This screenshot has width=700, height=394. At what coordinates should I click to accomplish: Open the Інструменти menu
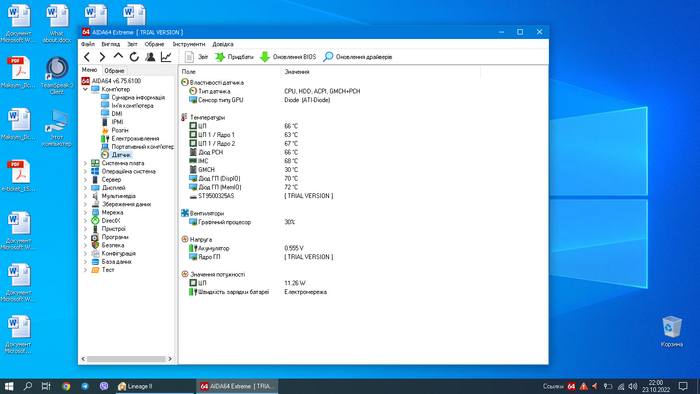[x=189, y=44]
